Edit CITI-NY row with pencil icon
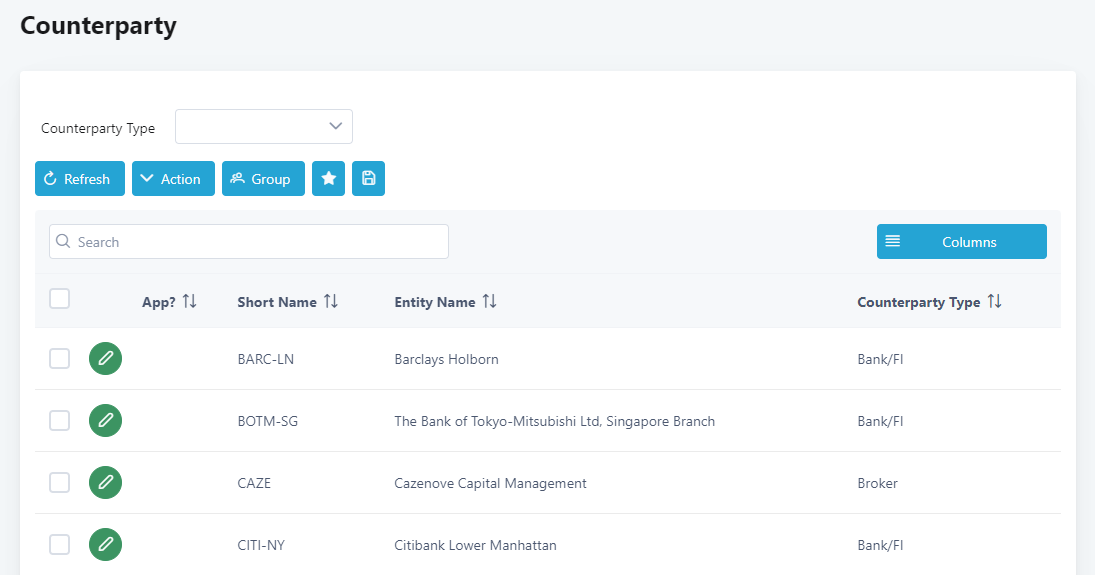 pos(105,545)
